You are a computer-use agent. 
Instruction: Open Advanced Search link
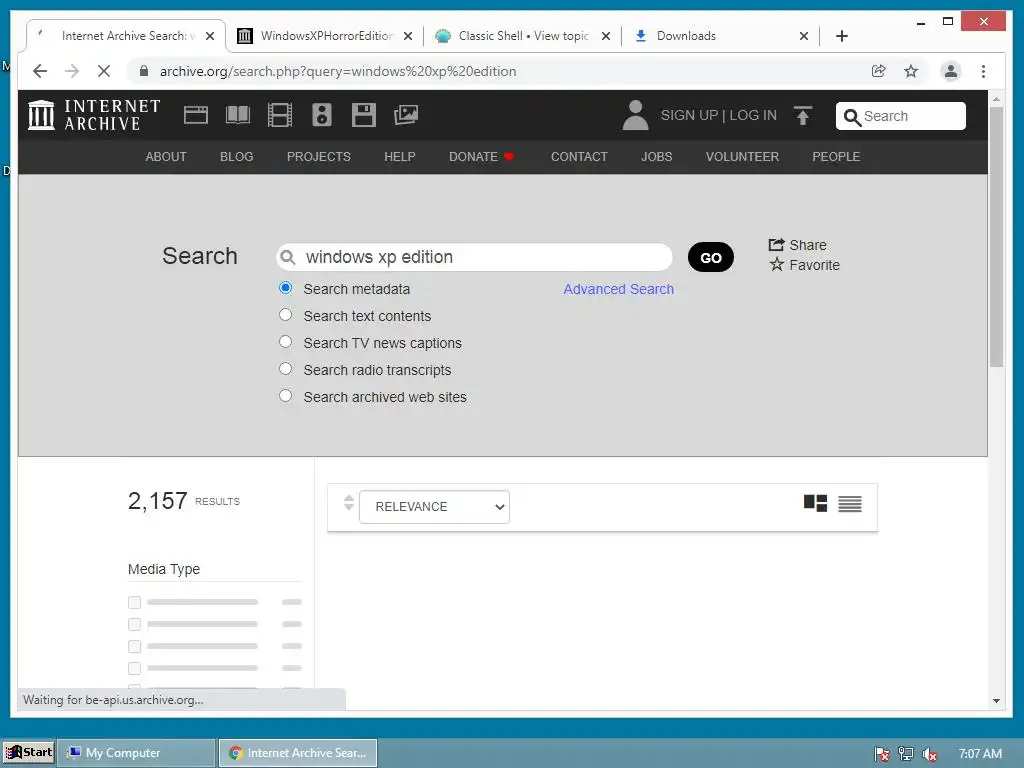click(x=618, y=289)
